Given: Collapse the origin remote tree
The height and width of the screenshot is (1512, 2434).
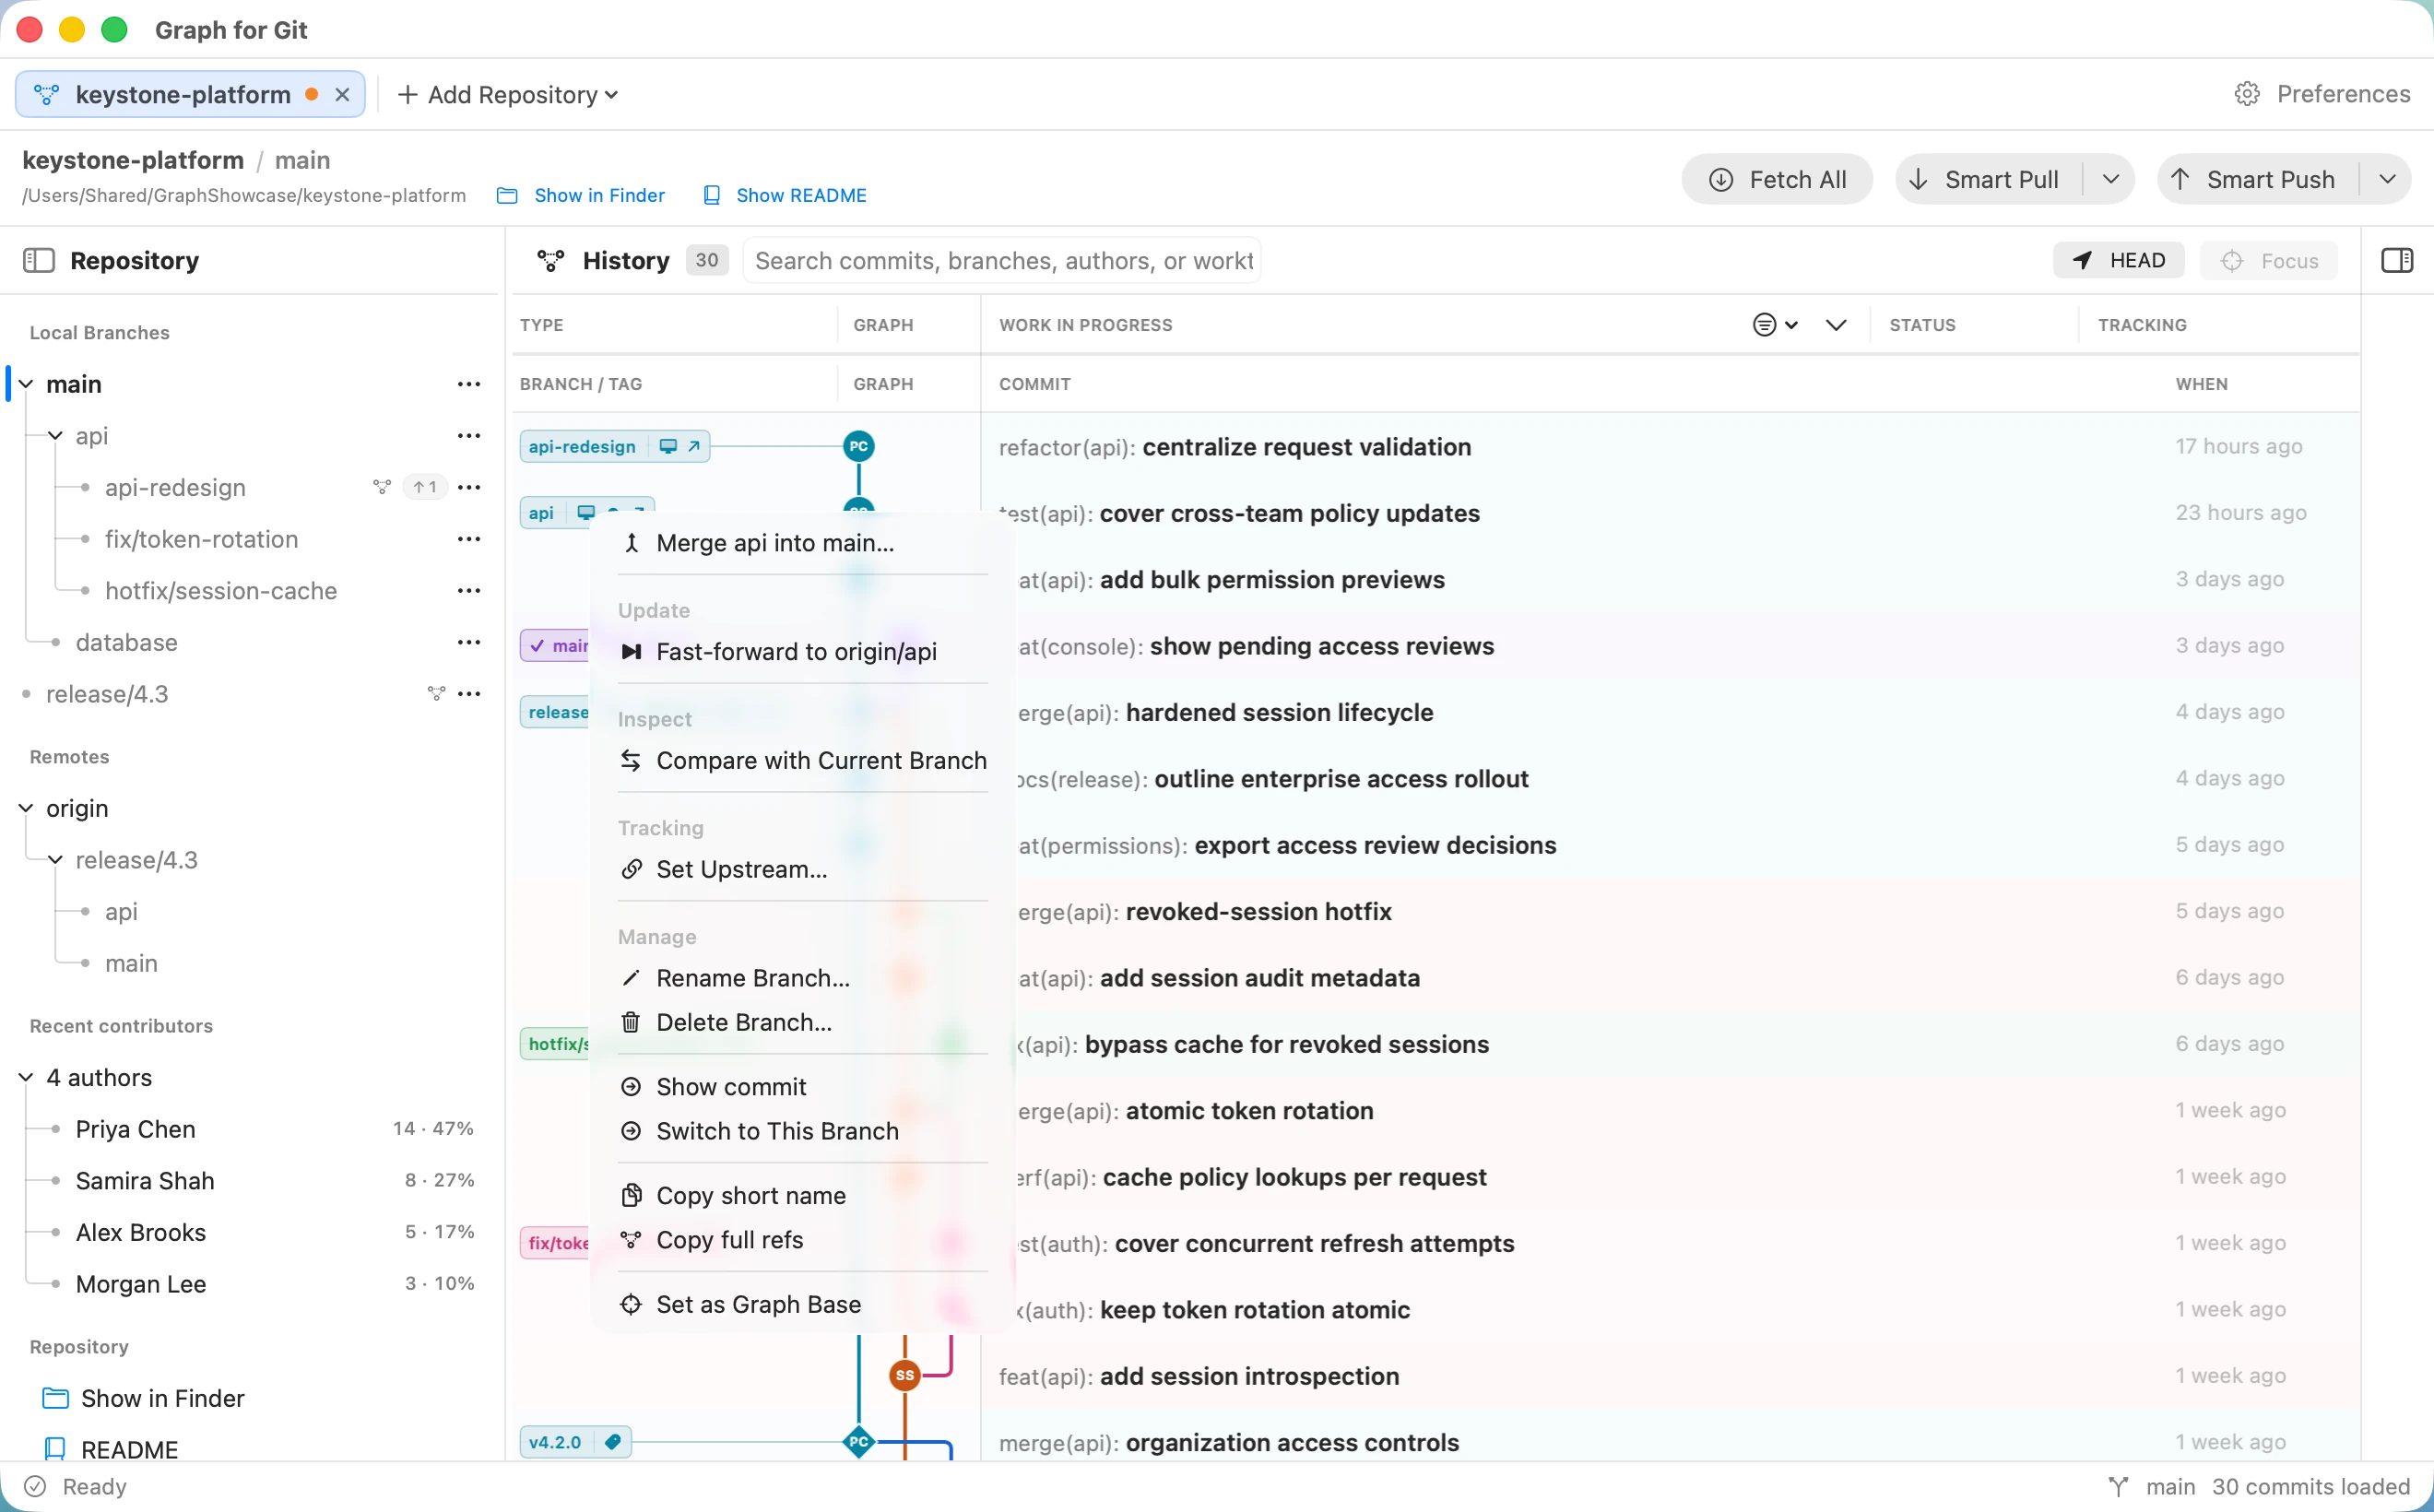Looking at the screenshot, I should (26, 808).
